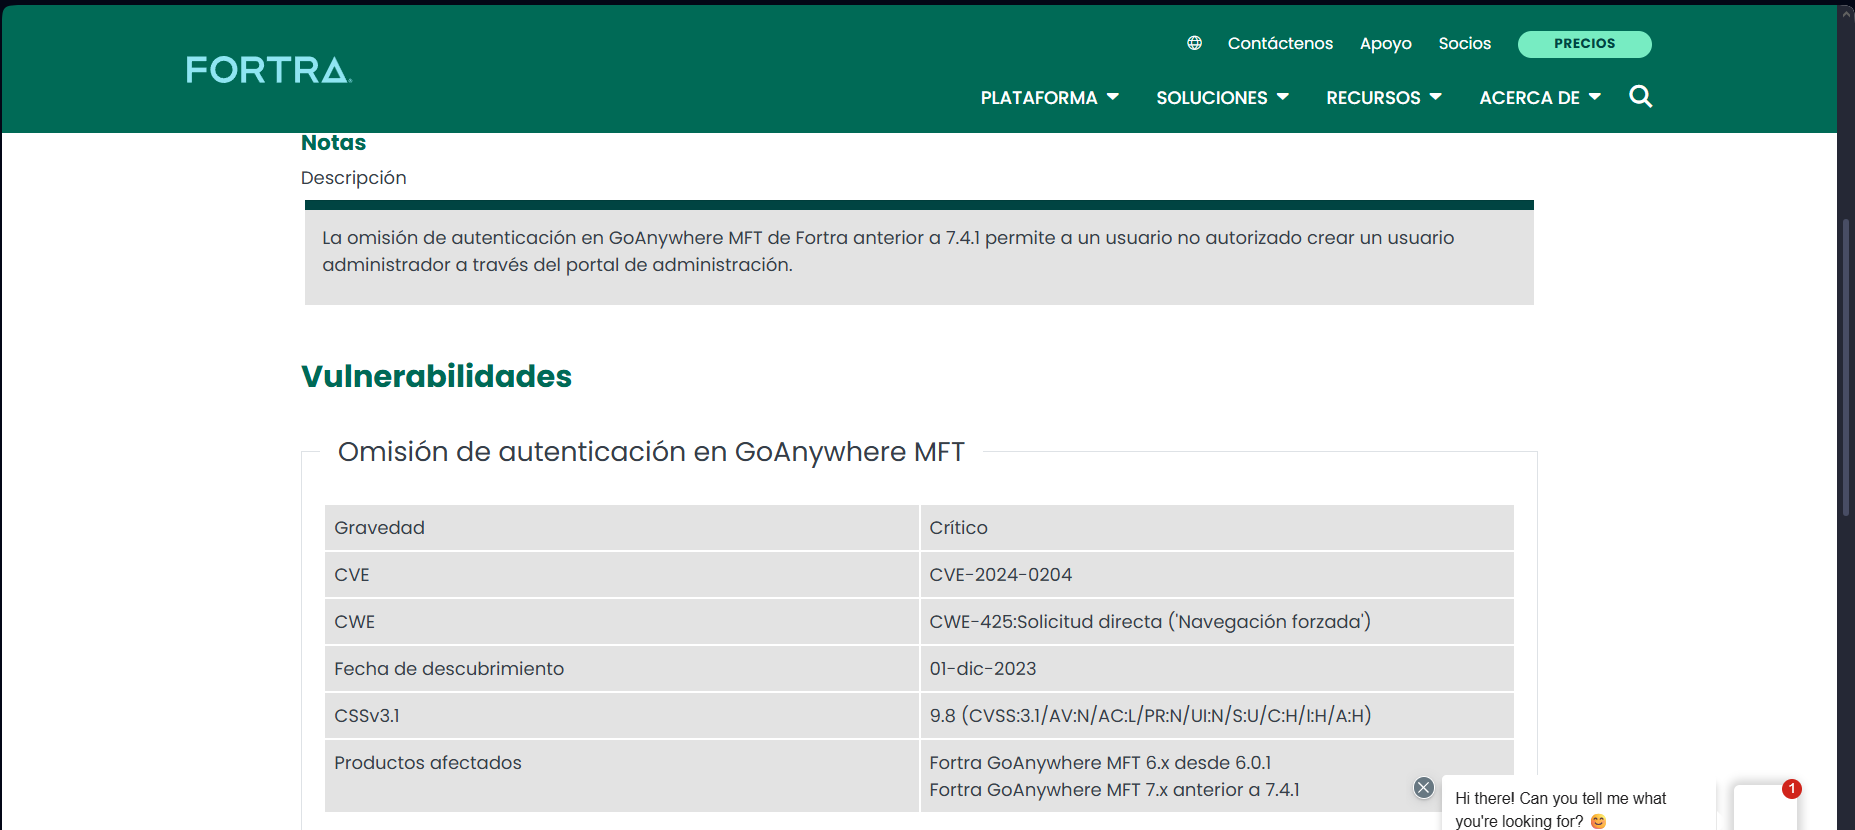Select 'Fortra GoAnywhere MFT 7.x anterior a 7.4.1'
Image resolution: width=1855 pixels, height=830 pixels.
click(1114, 790)
